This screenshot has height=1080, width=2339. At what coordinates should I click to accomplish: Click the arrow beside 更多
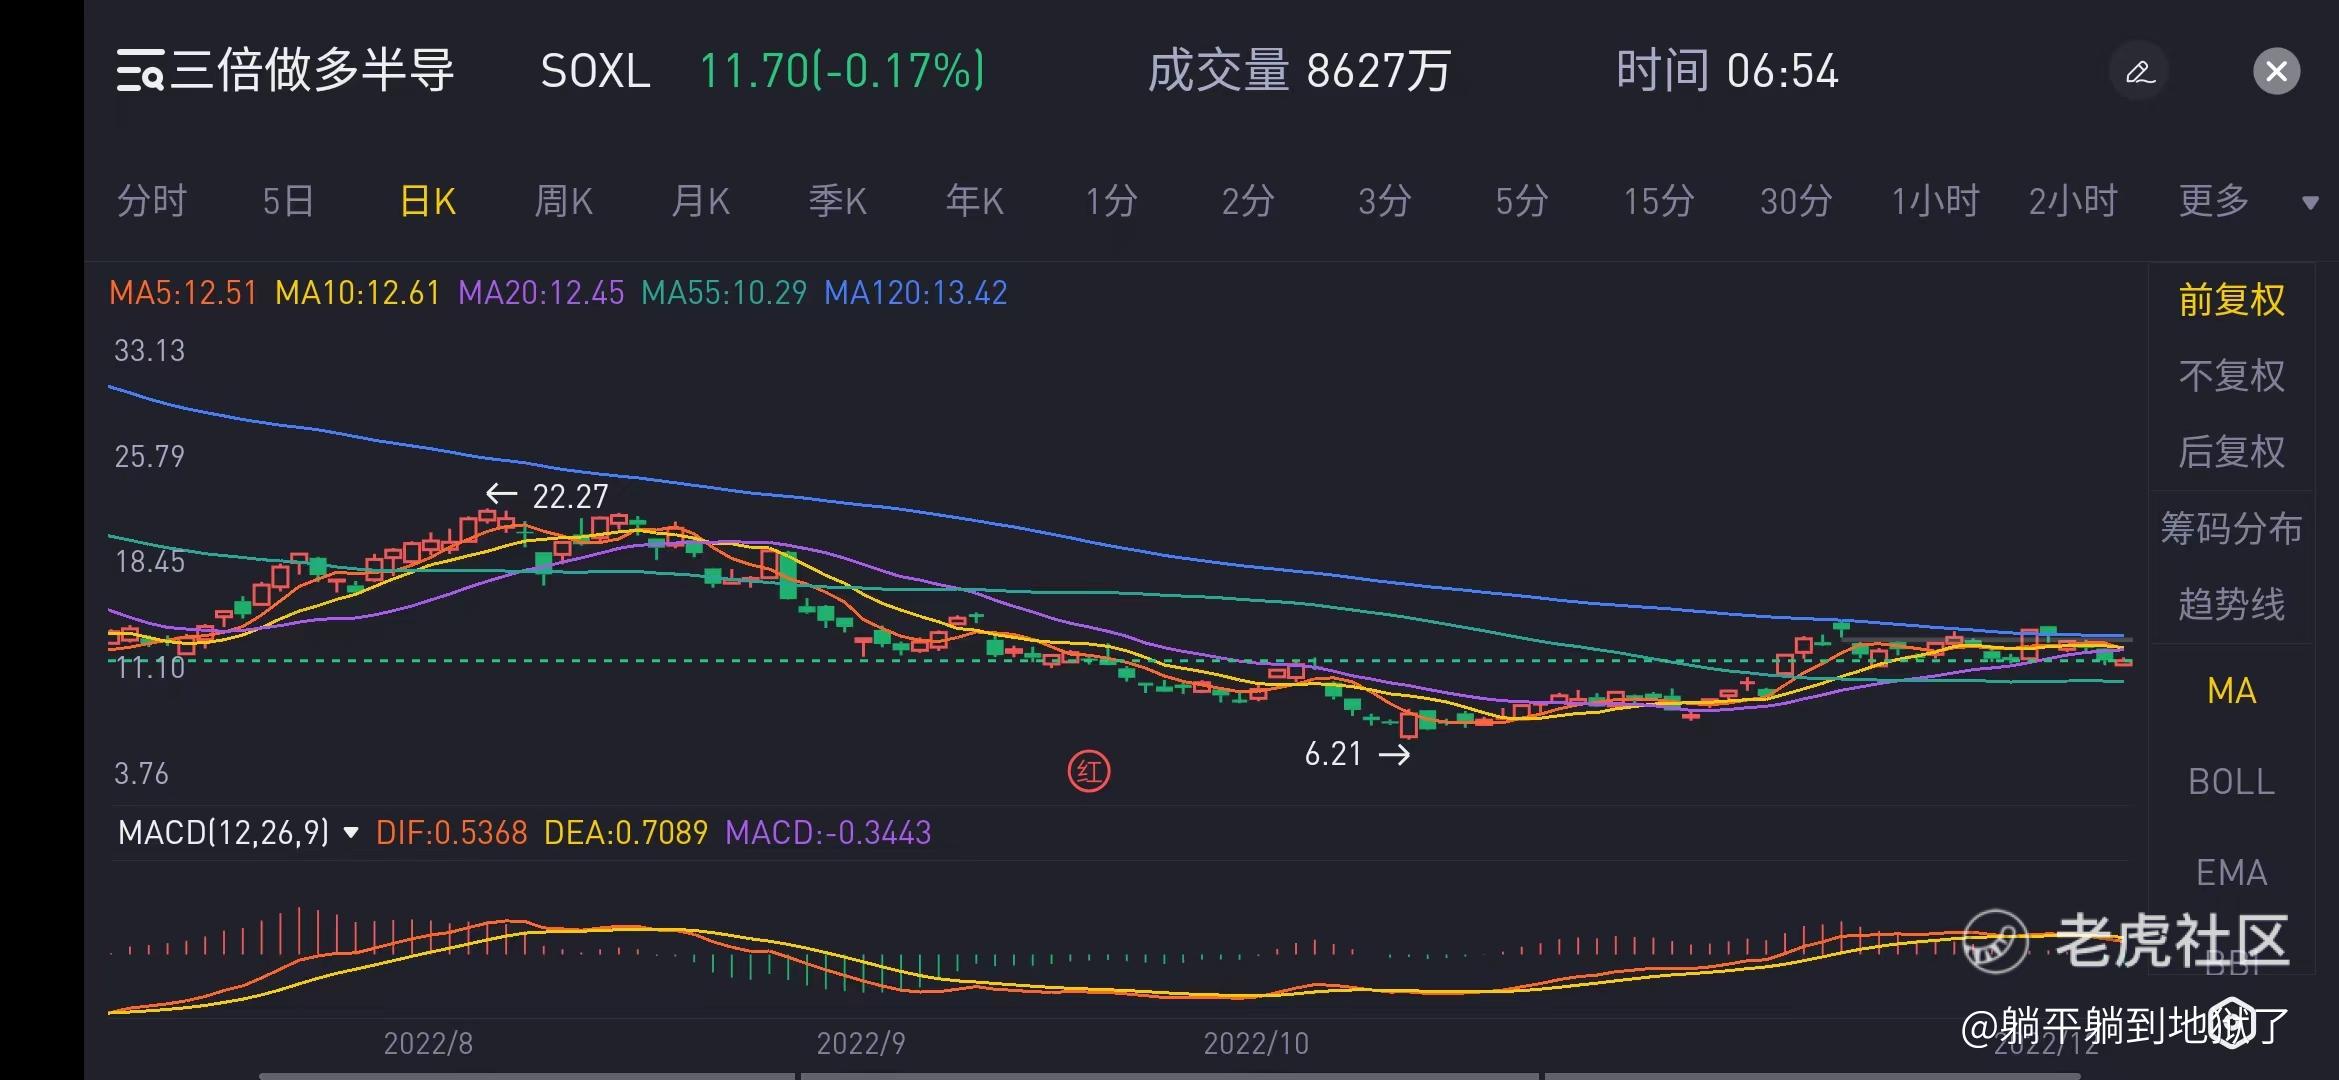pos(2310,203)
